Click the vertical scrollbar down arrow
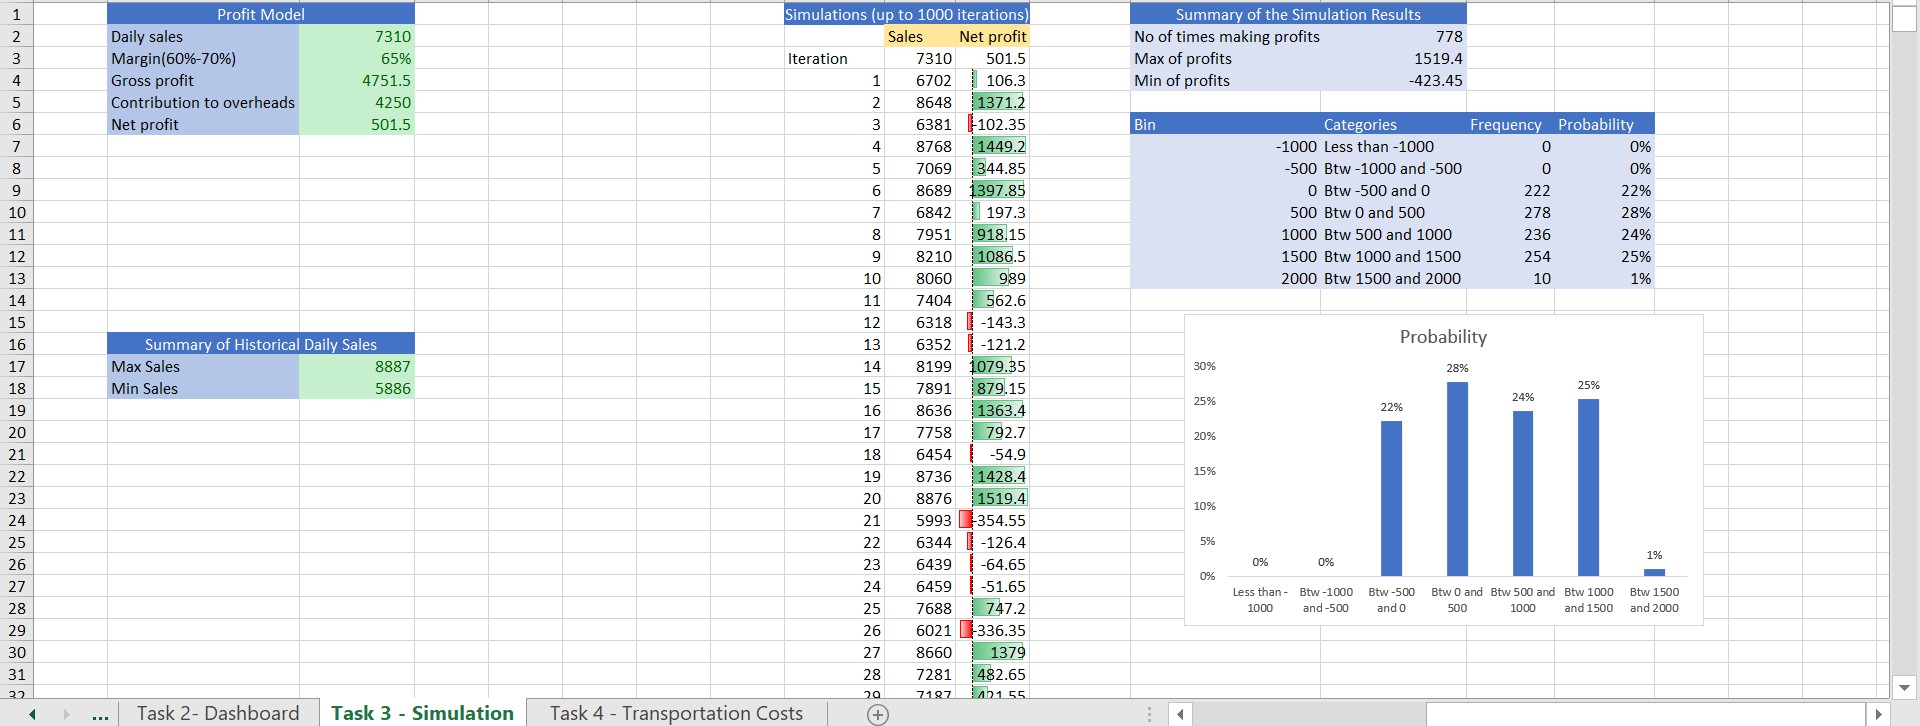The image size is (1920, 726). [1904, 687]
